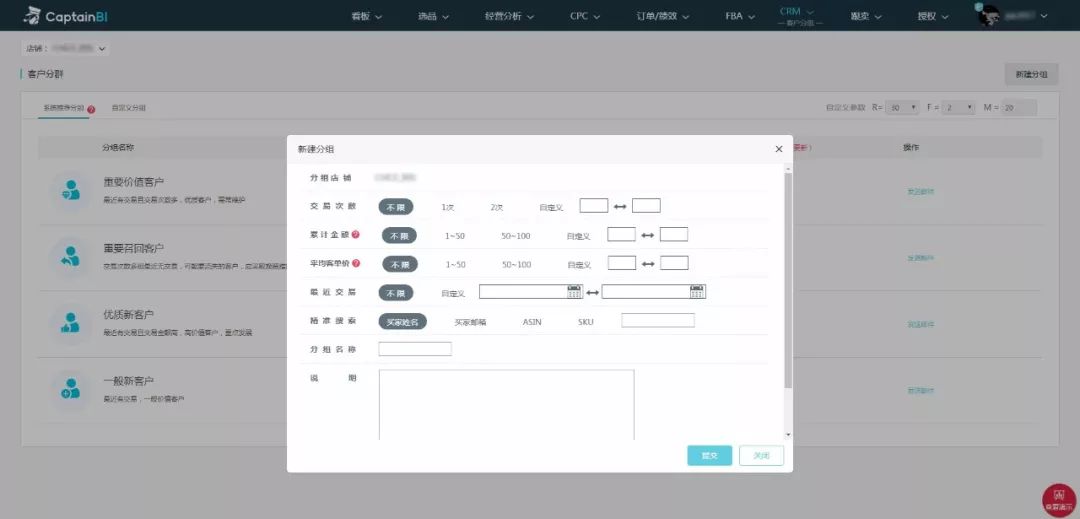Choose 自定义 for 最近交易
The image size is (1080, 519).
pos(453,293)
